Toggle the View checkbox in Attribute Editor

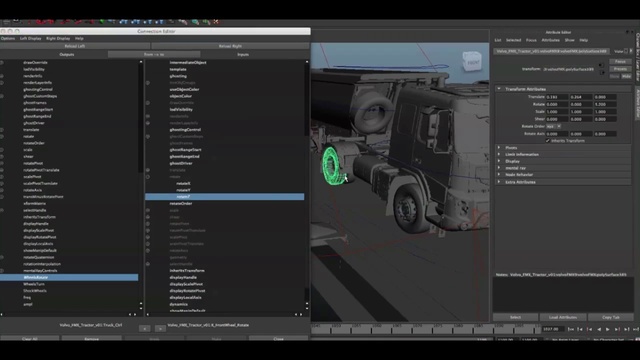click(x=626, y=51)
